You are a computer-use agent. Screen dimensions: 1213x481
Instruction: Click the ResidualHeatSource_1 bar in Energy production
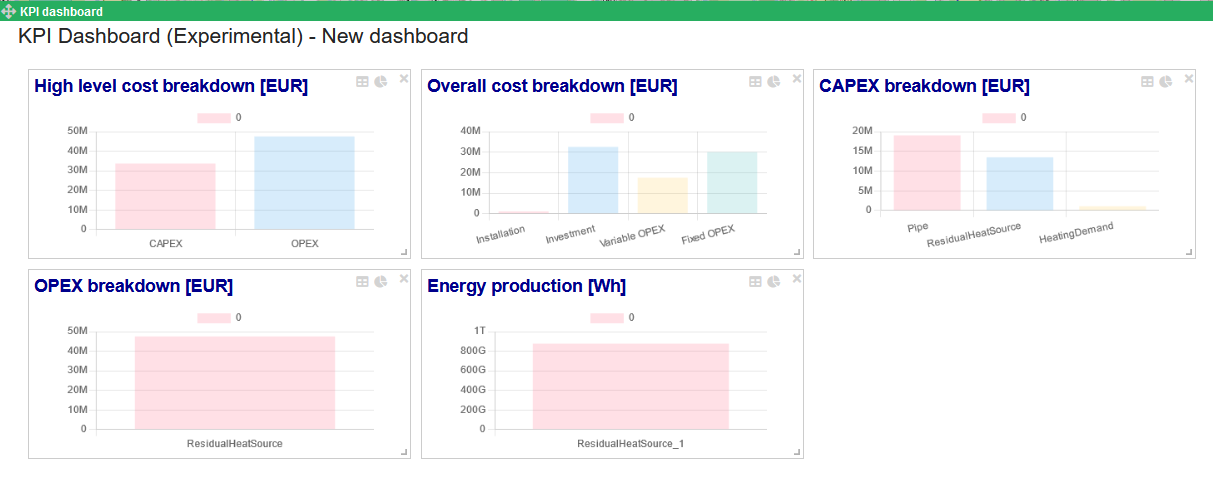coord(630,386)
